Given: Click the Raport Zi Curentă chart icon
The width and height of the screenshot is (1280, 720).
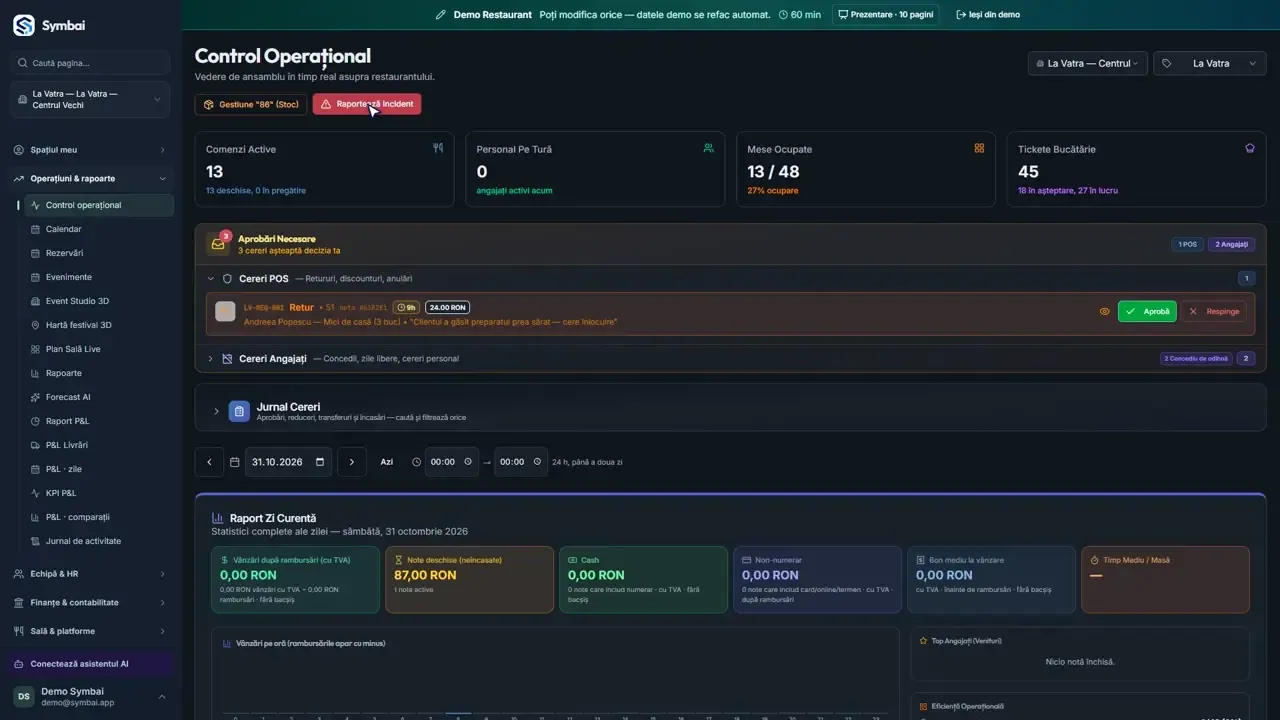Looking at the screenshot, I should point(218,518).
